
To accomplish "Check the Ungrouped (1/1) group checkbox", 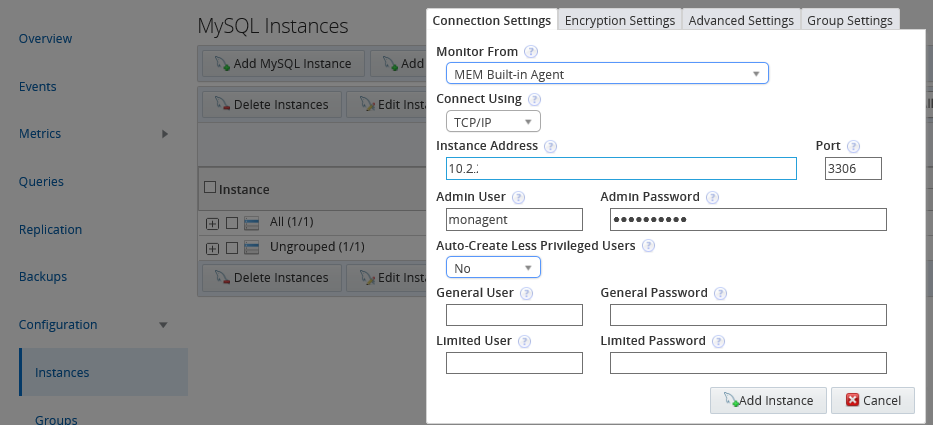I will pyautogui.click(x=232, y=248).
